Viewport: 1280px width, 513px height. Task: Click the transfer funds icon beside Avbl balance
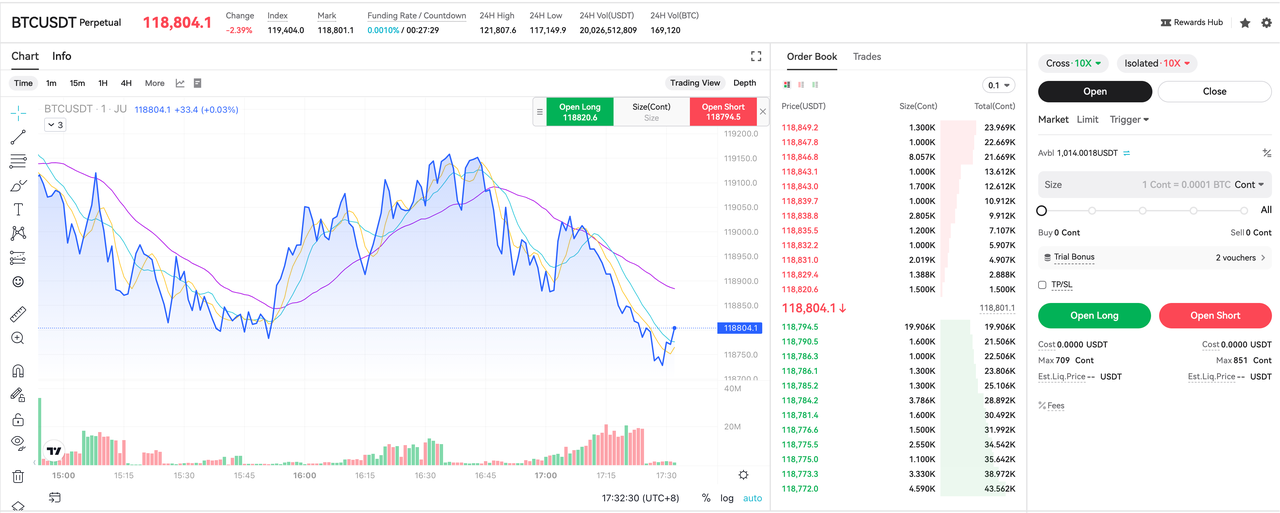(1126, 153)
